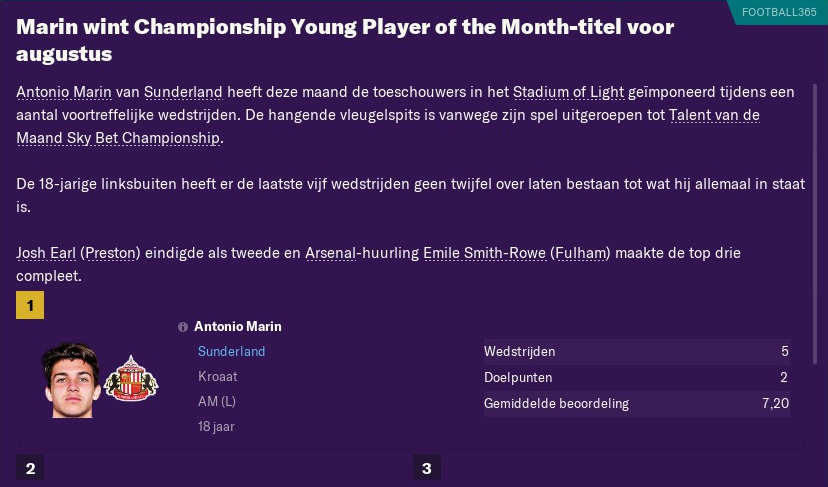Select the rank 3 badge
The height and width of the screenshot is (487, 828).
tap(426, 468)
